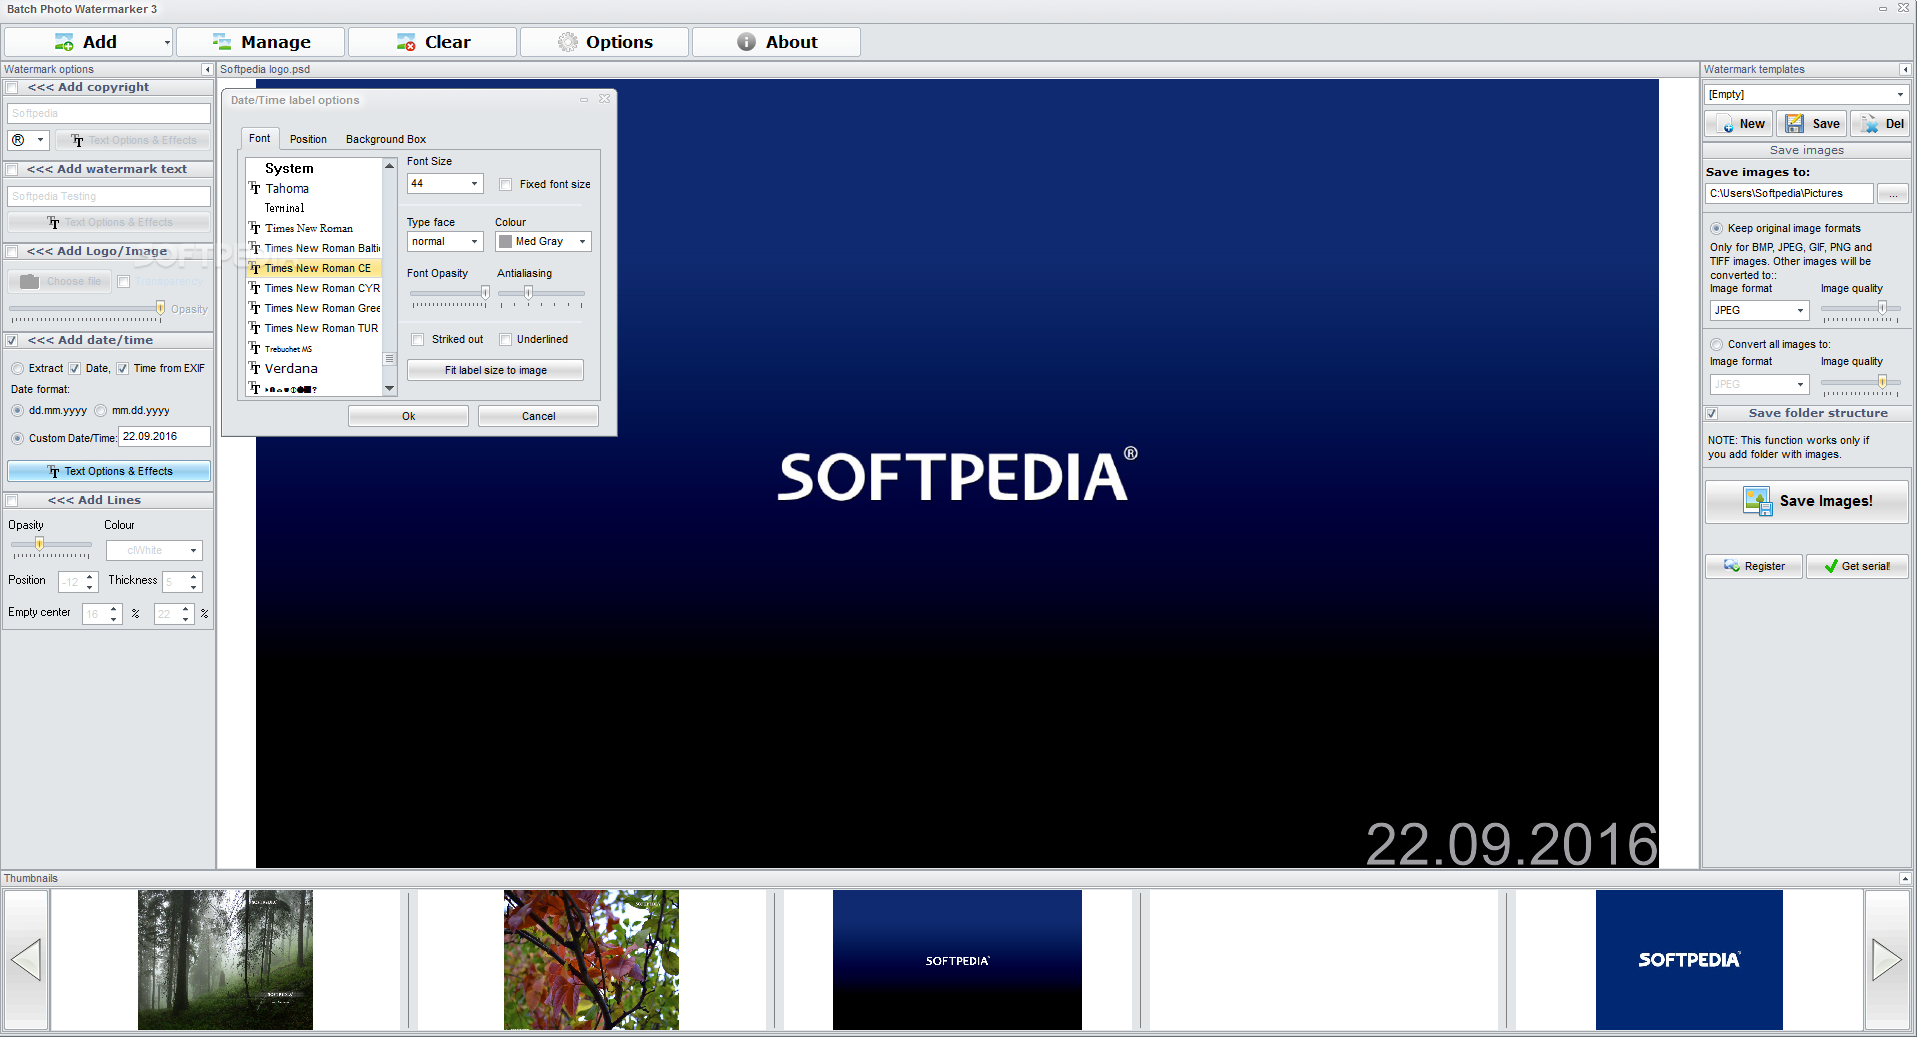This screenshot has height=1037, width=1917.
Task: Enable the Add watermark text checkbox
Action: click(12, 170)
